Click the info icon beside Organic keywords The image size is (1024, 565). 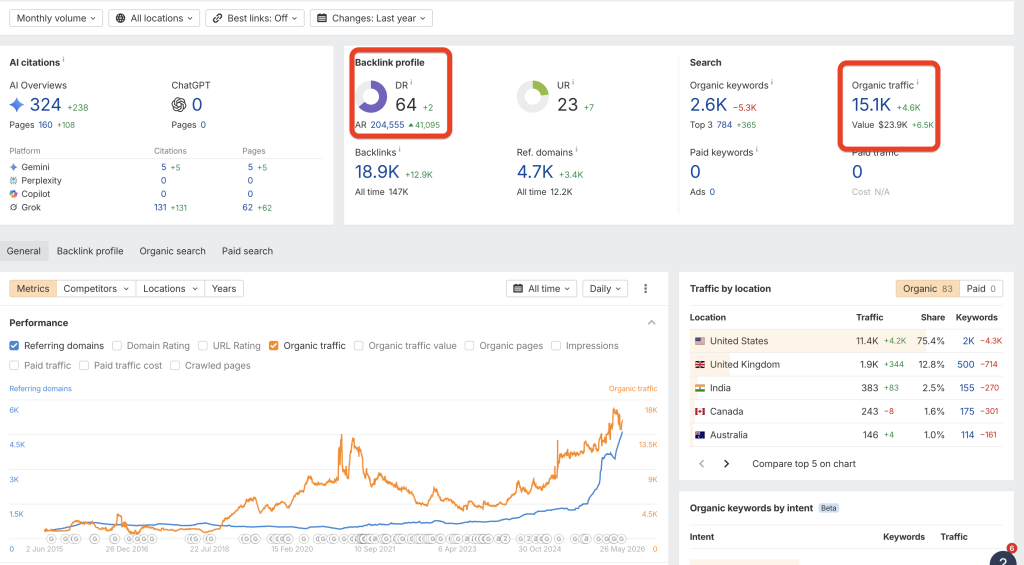[x=772, y=83]
